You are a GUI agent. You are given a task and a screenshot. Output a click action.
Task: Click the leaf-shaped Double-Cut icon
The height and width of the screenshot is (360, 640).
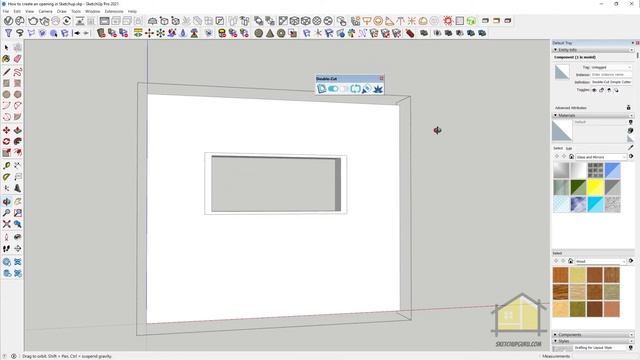point(378,89)
